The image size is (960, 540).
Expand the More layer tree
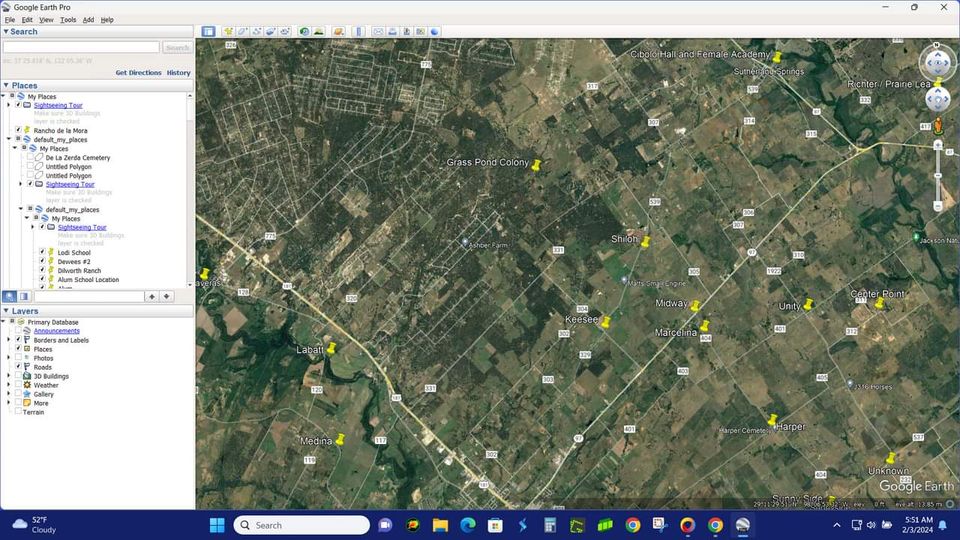(x=9, y=403)
